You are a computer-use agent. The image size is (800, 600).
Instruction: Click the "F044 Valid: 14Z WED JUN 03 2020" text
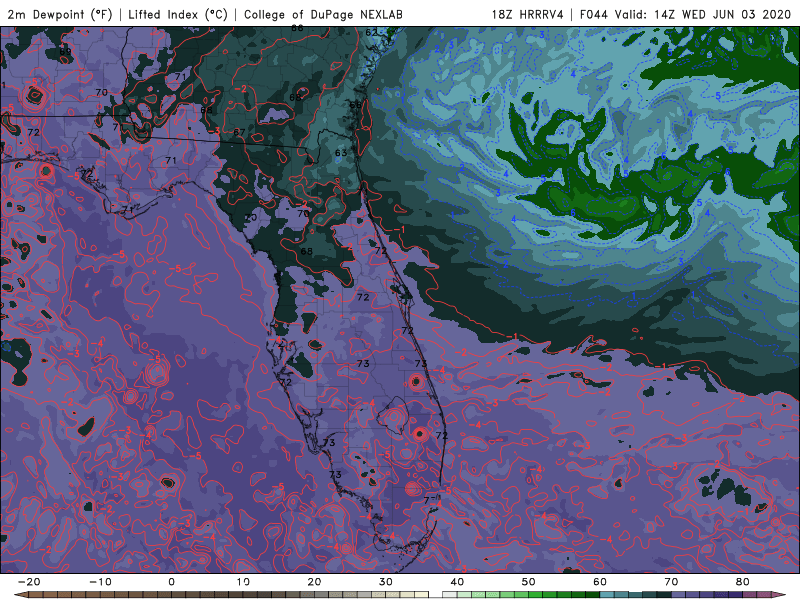[685, 15]
